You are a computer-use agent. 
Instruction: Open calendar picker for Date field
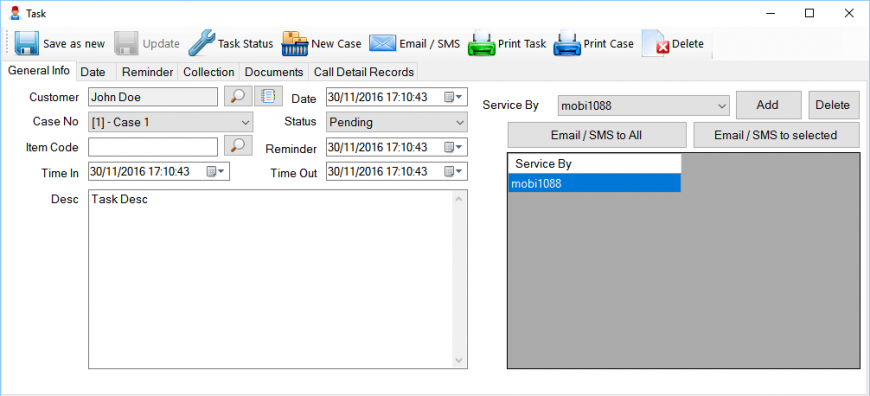point(453,97)
